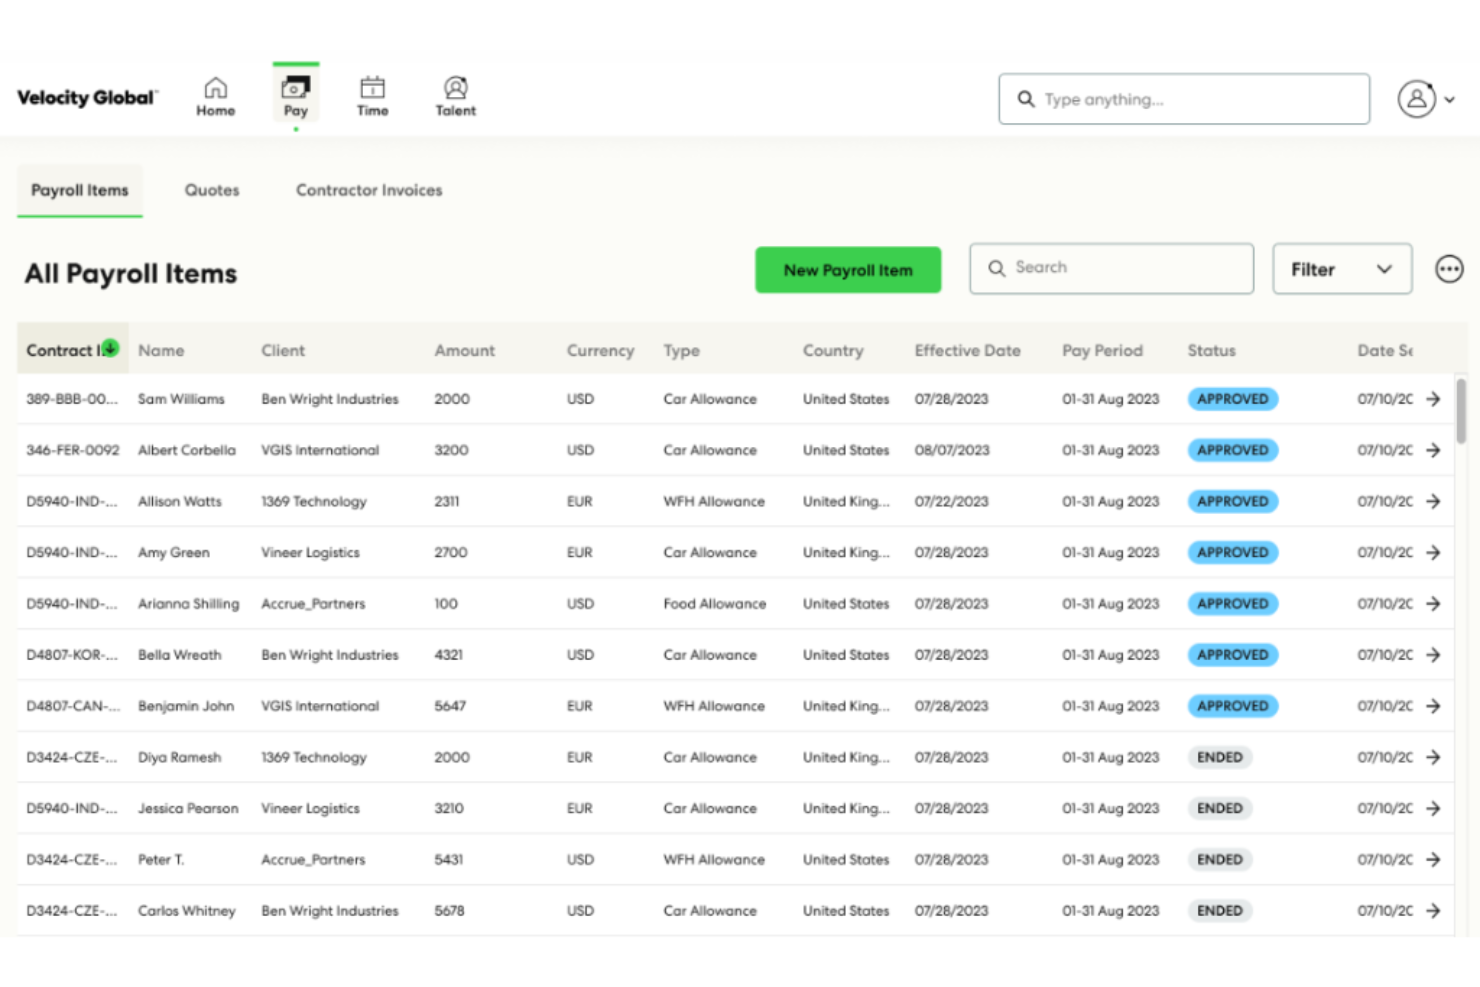Viewport: 1480px width, 987px height.
Task: Sort by the Effective Date column header
Action: pos(967,350)
